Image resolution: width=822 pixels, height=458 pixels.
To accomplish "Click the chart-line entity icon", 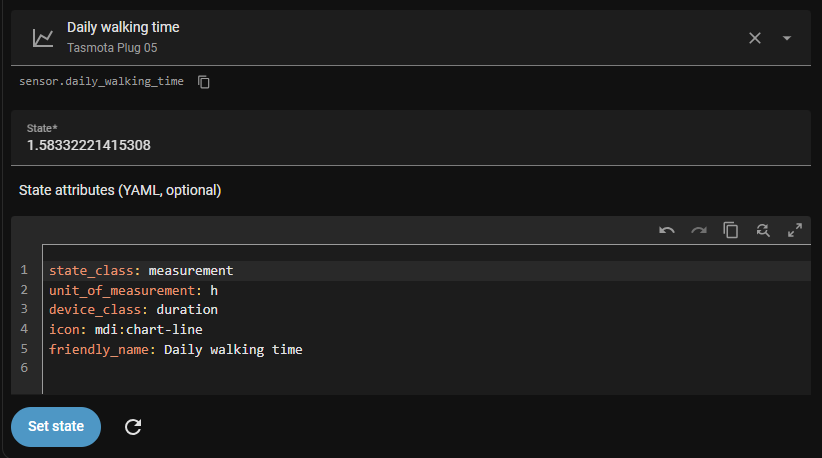I will (42, 38).
